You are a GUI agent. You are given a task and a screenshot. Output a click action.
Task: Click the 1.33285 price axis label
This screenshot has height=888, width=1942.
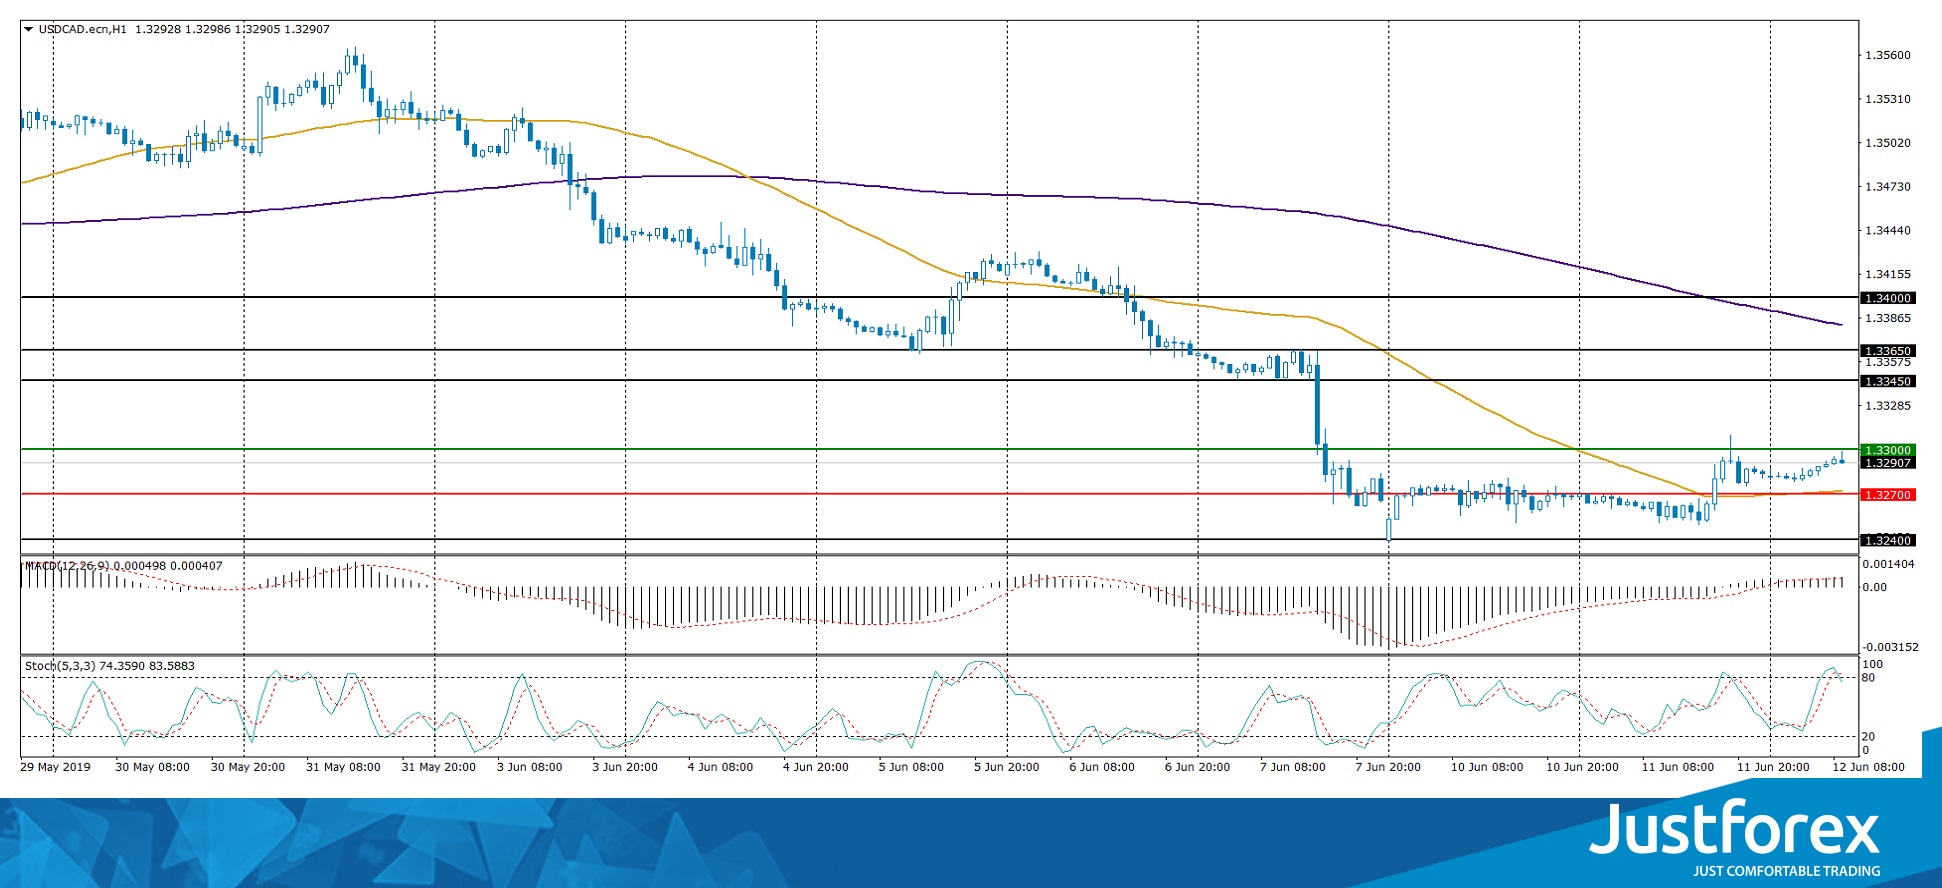1888,406
